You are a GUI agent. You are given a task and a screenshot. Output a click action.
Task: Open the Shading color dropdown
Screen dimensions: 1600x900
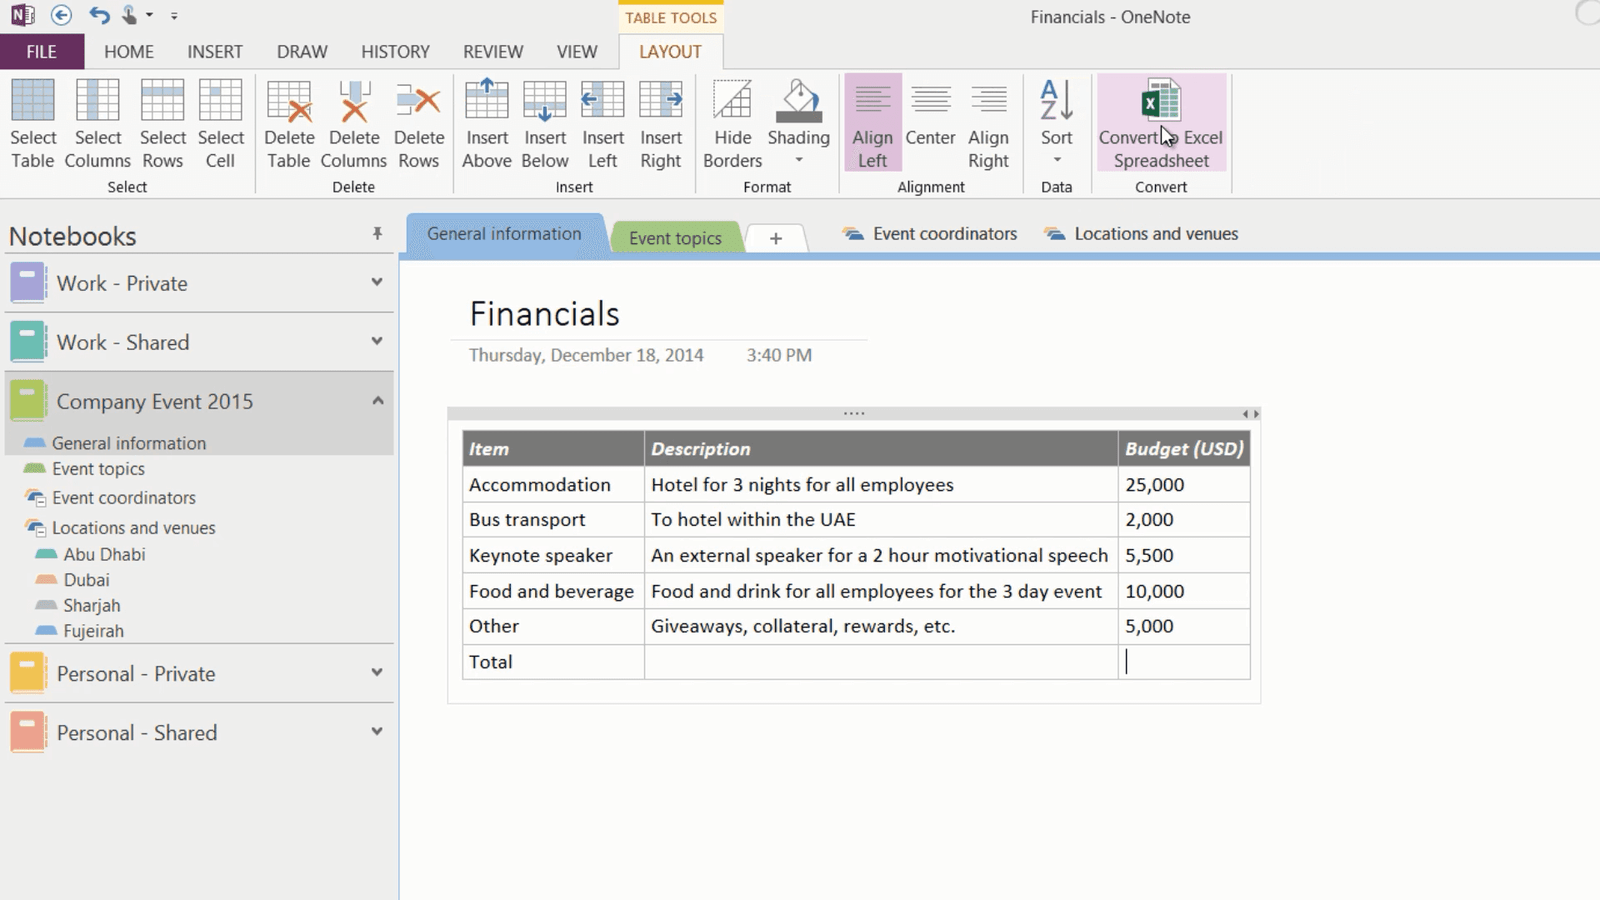pos(798,160)
